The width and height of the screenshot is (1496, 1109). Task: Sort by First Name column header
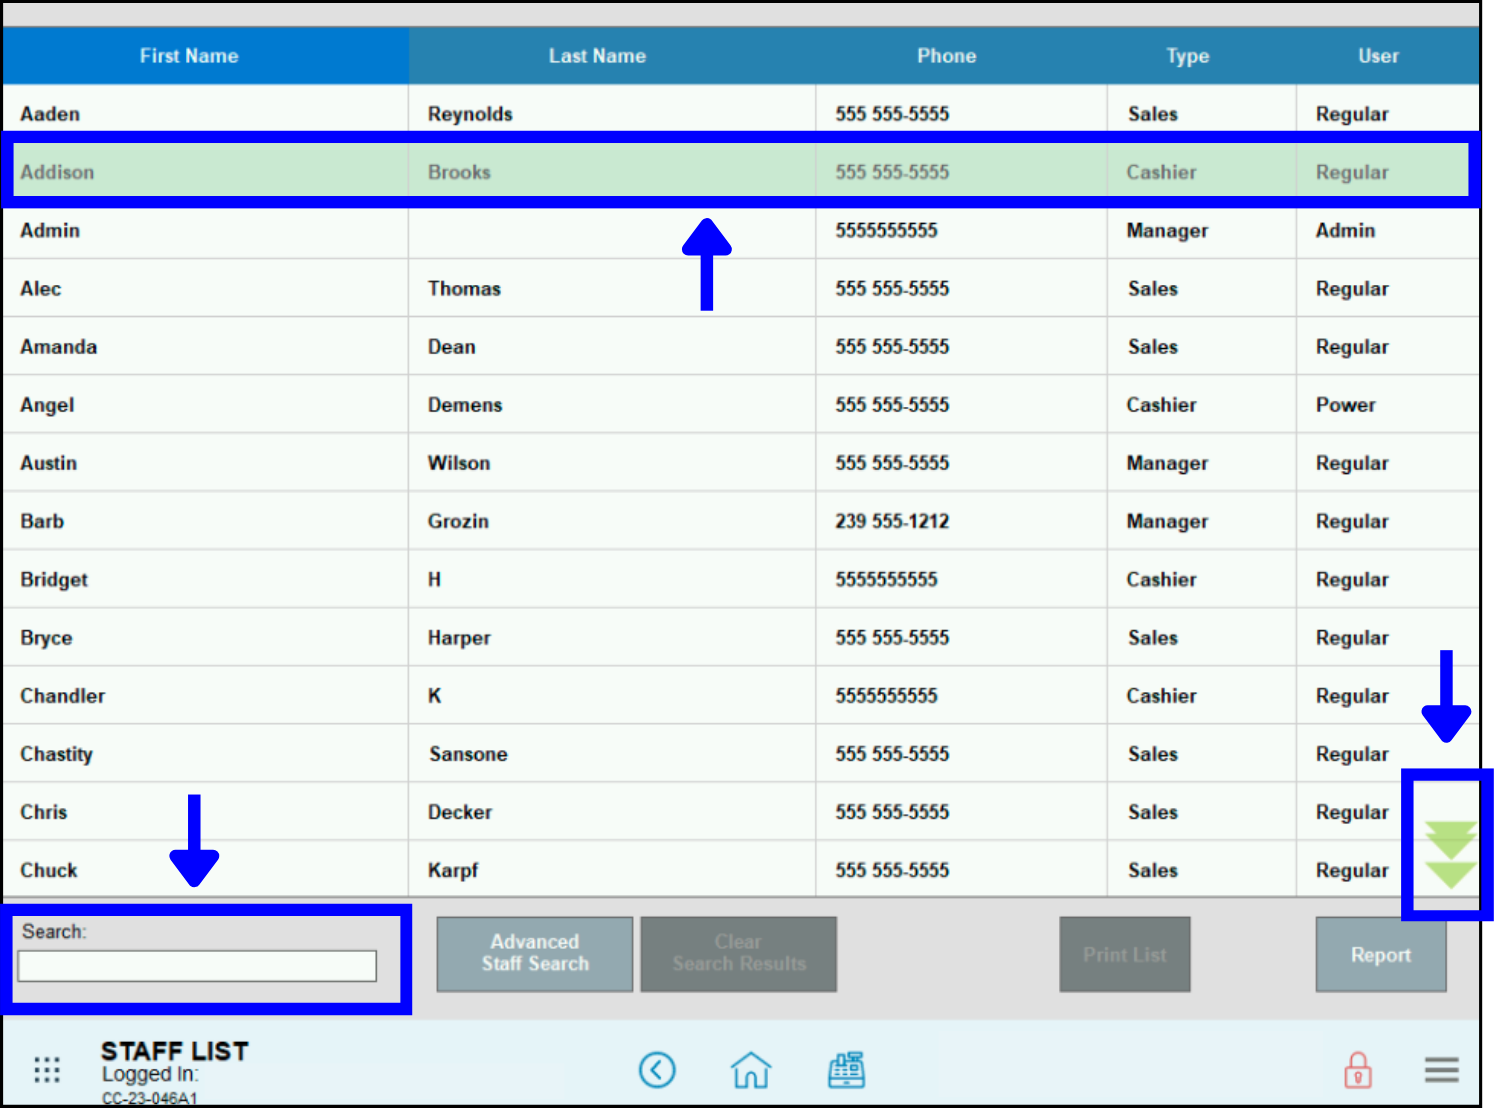(189, 56)
